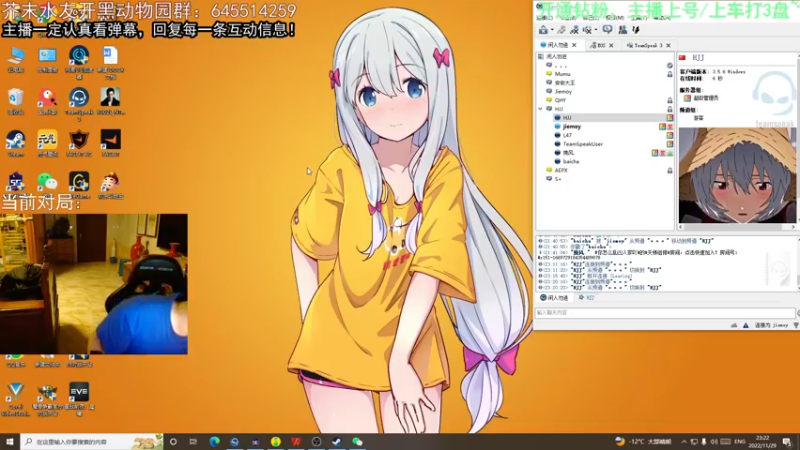Open the taskbar clock showing 23:22
The height and width of the screenshot is (450, 800).
762,442
